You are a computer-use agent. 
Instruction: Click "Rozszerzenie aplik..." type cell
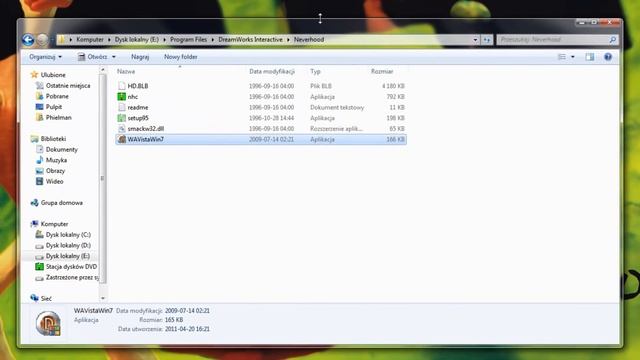point(336,129)
